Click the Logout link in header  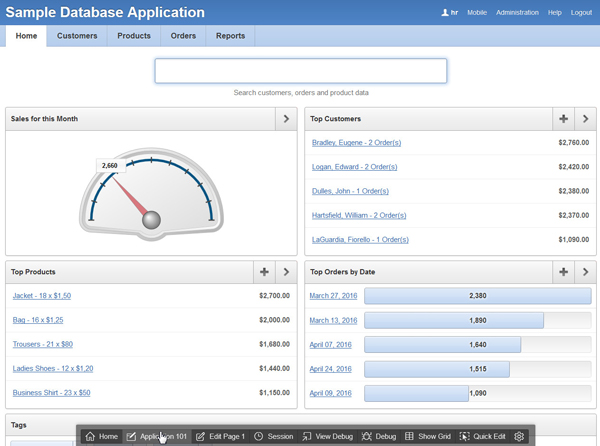point(581,12)
